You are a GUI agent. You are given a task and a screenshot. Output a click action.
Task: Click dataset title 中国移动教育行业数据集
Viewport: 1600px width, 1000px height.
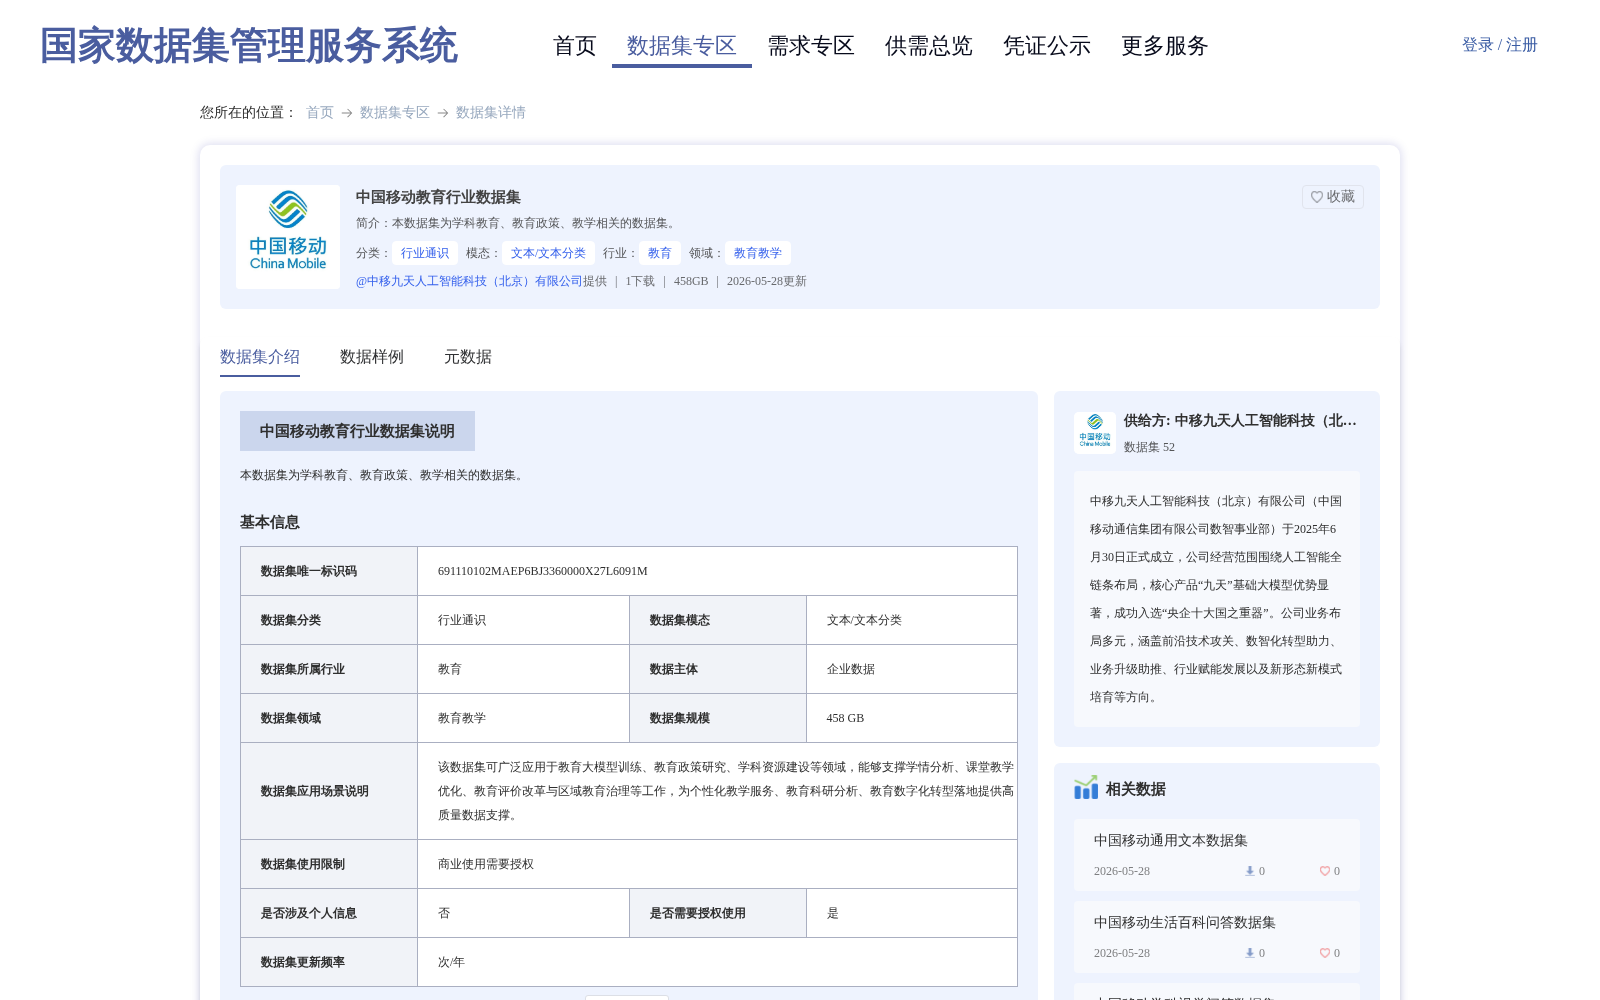coord(438,197)
